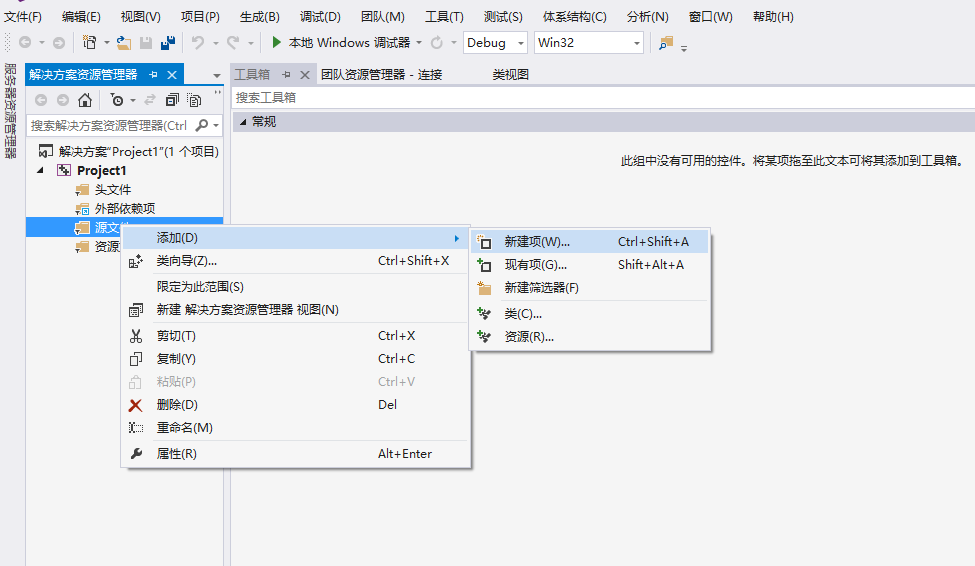Choose 类(C)... from the submenu
Image resolution: width=975 pixels, height=566 pixels.
(589, 313)
